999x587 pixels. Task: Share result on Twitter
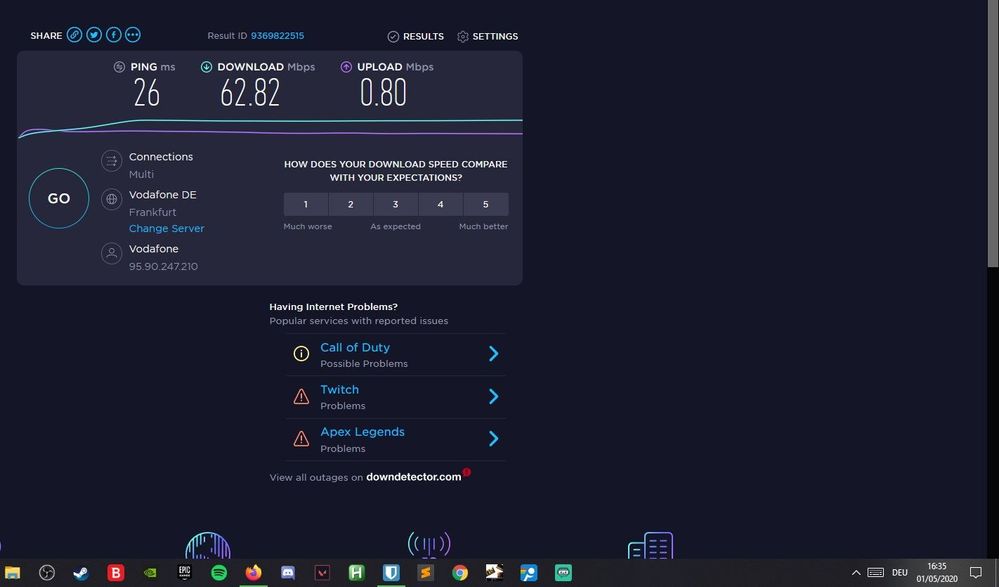94,35
